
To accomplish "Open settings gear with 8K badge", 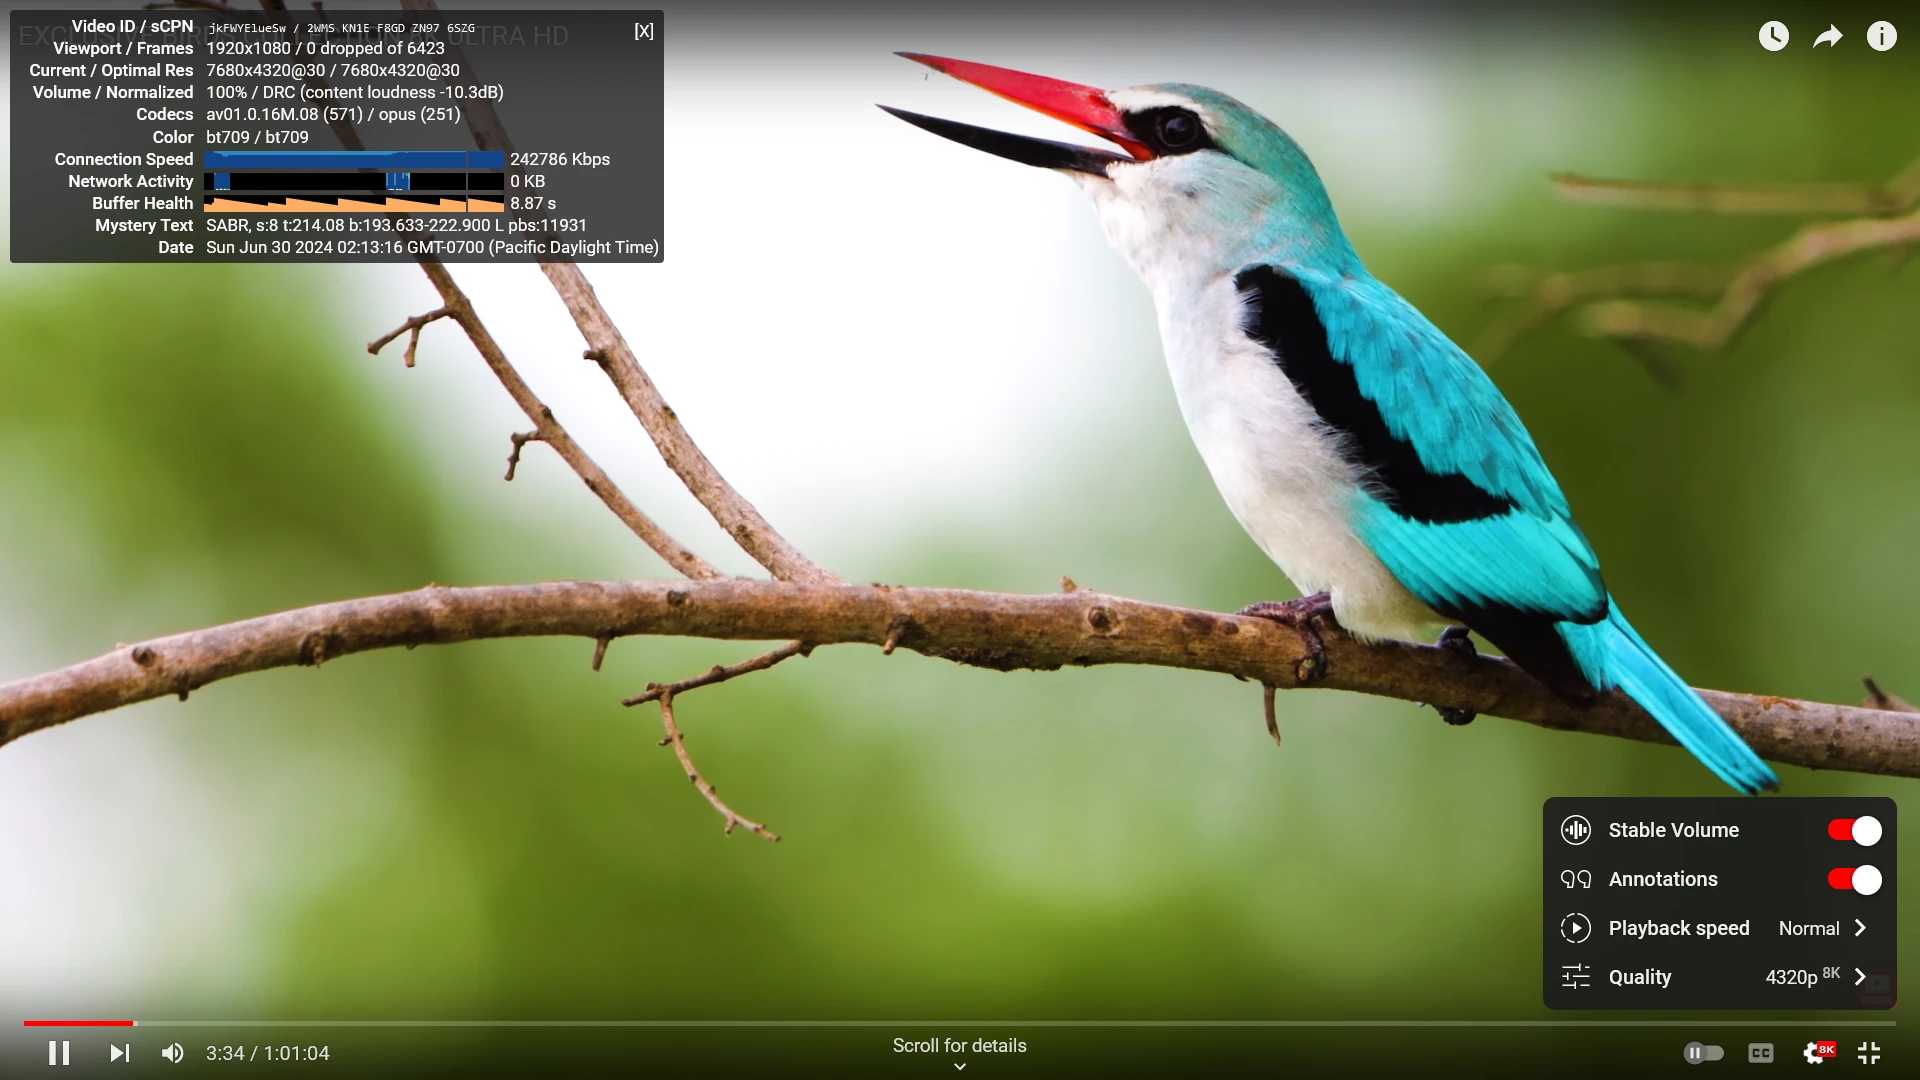I will pyautogui.click(x=1817, y=1053).
